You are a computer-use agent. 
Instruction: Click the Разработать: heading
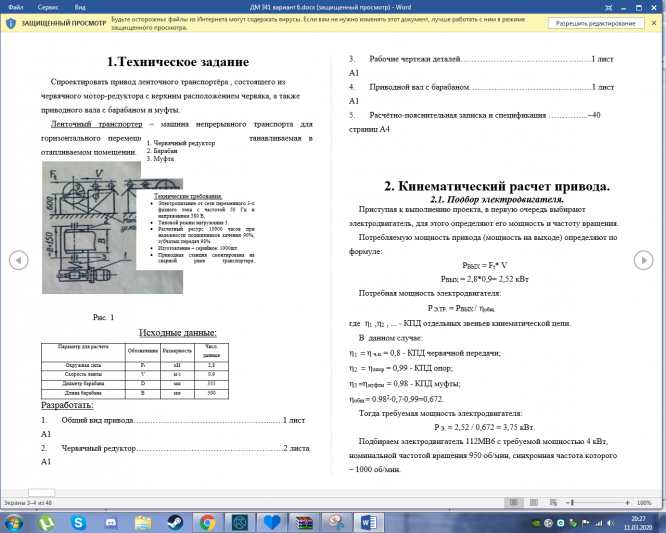67,405
